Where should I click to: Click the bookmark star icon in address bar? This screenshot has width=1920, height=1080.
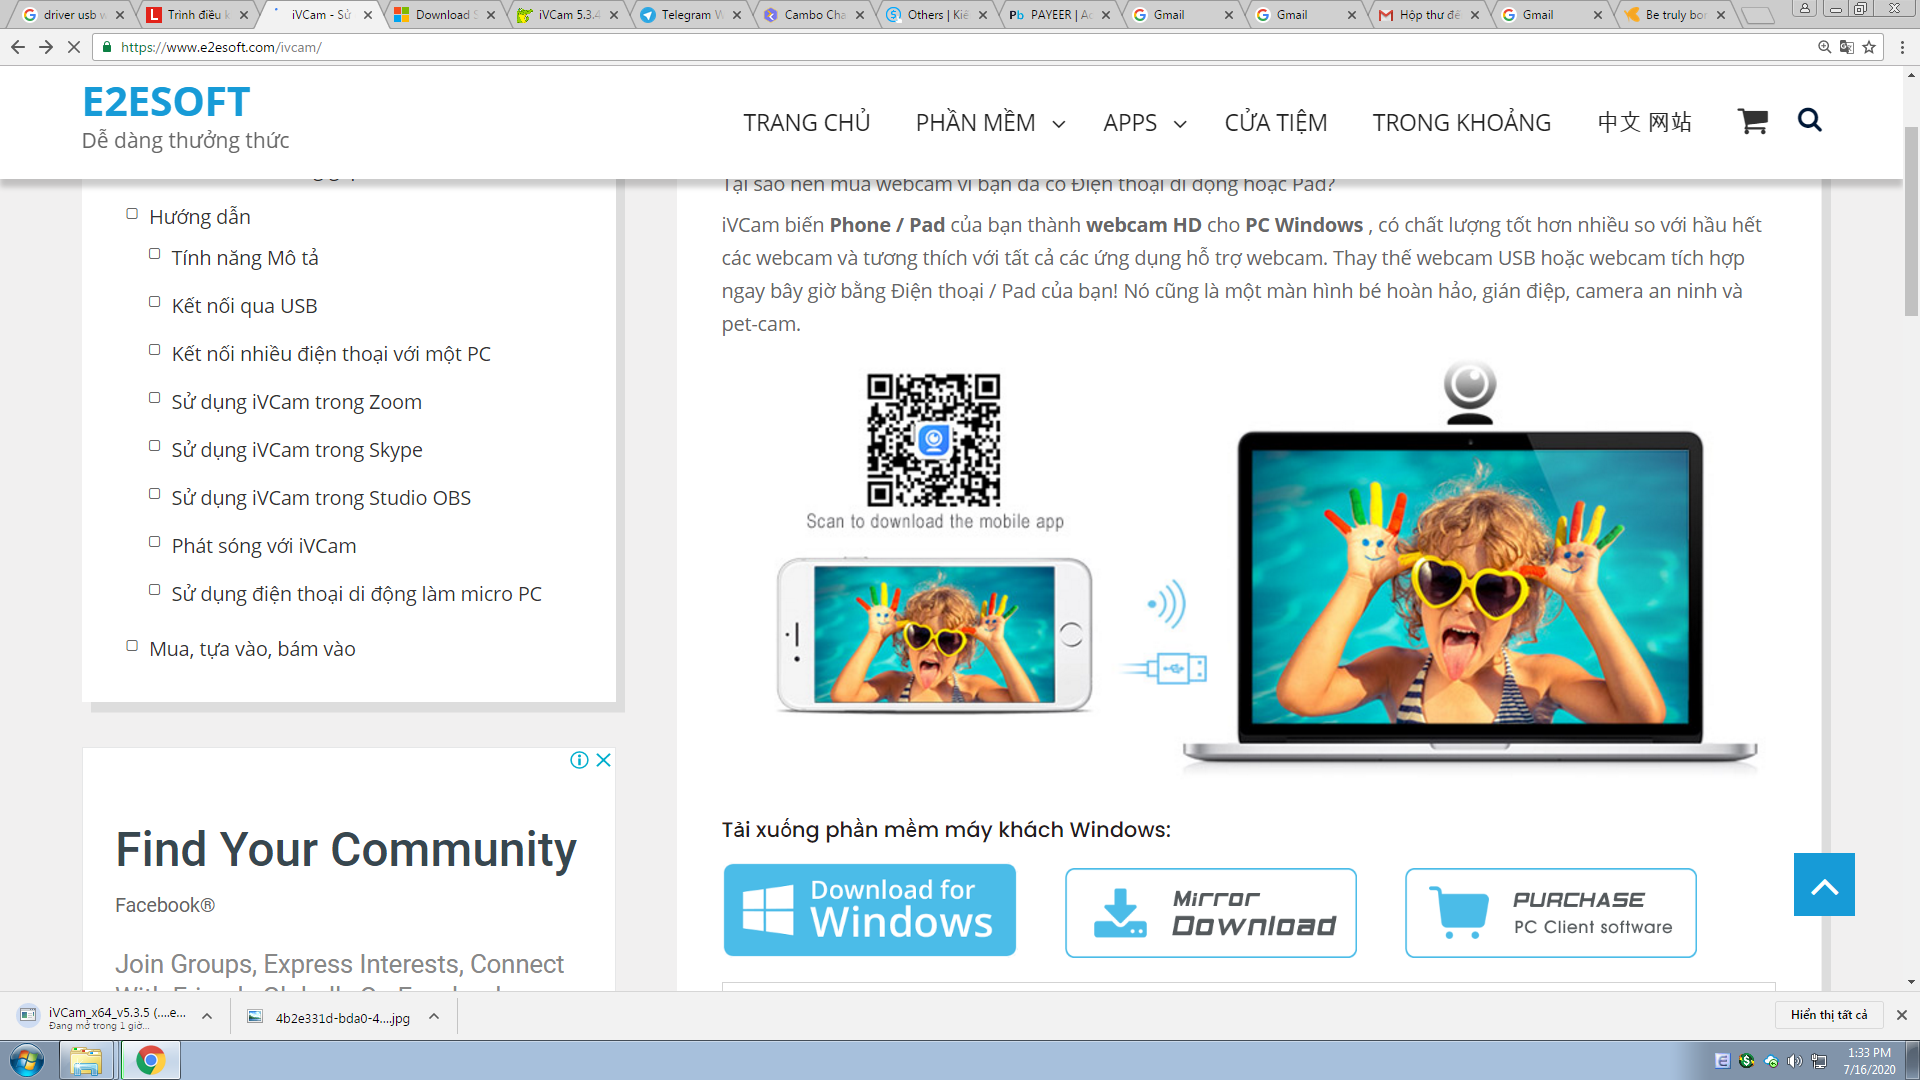click(1868, 47)
